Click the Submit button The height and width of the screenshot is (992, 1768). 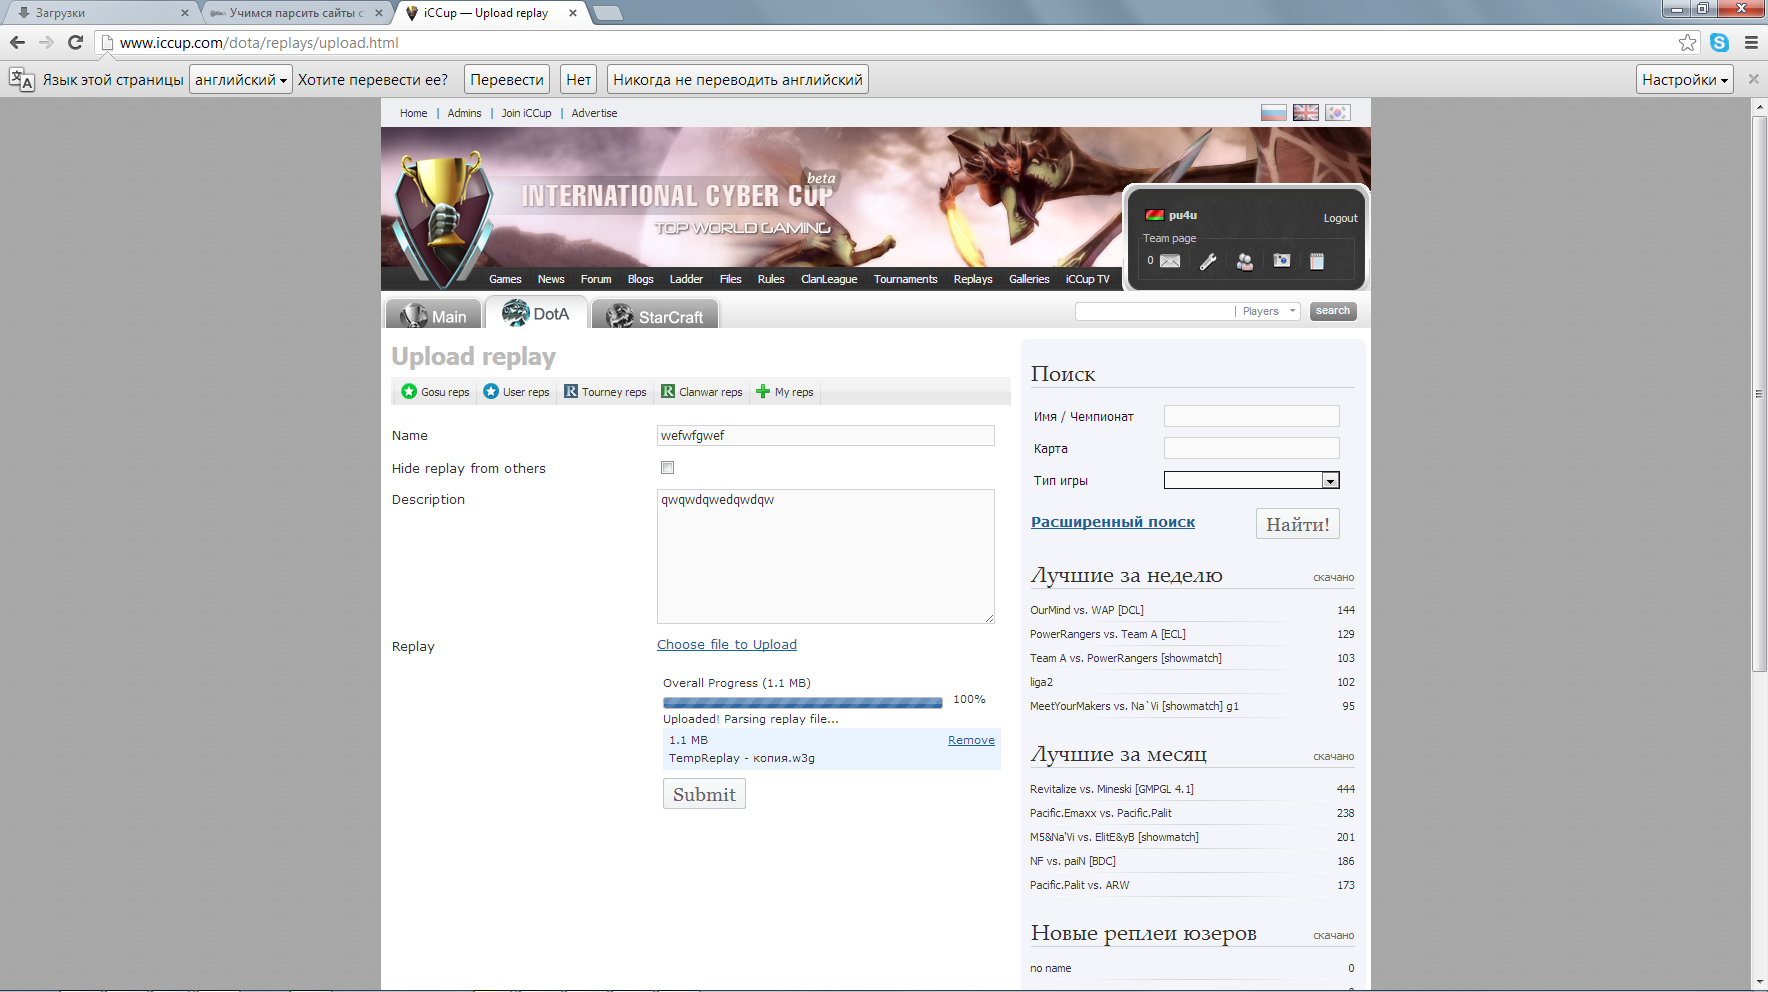click(x=704, y=794)
